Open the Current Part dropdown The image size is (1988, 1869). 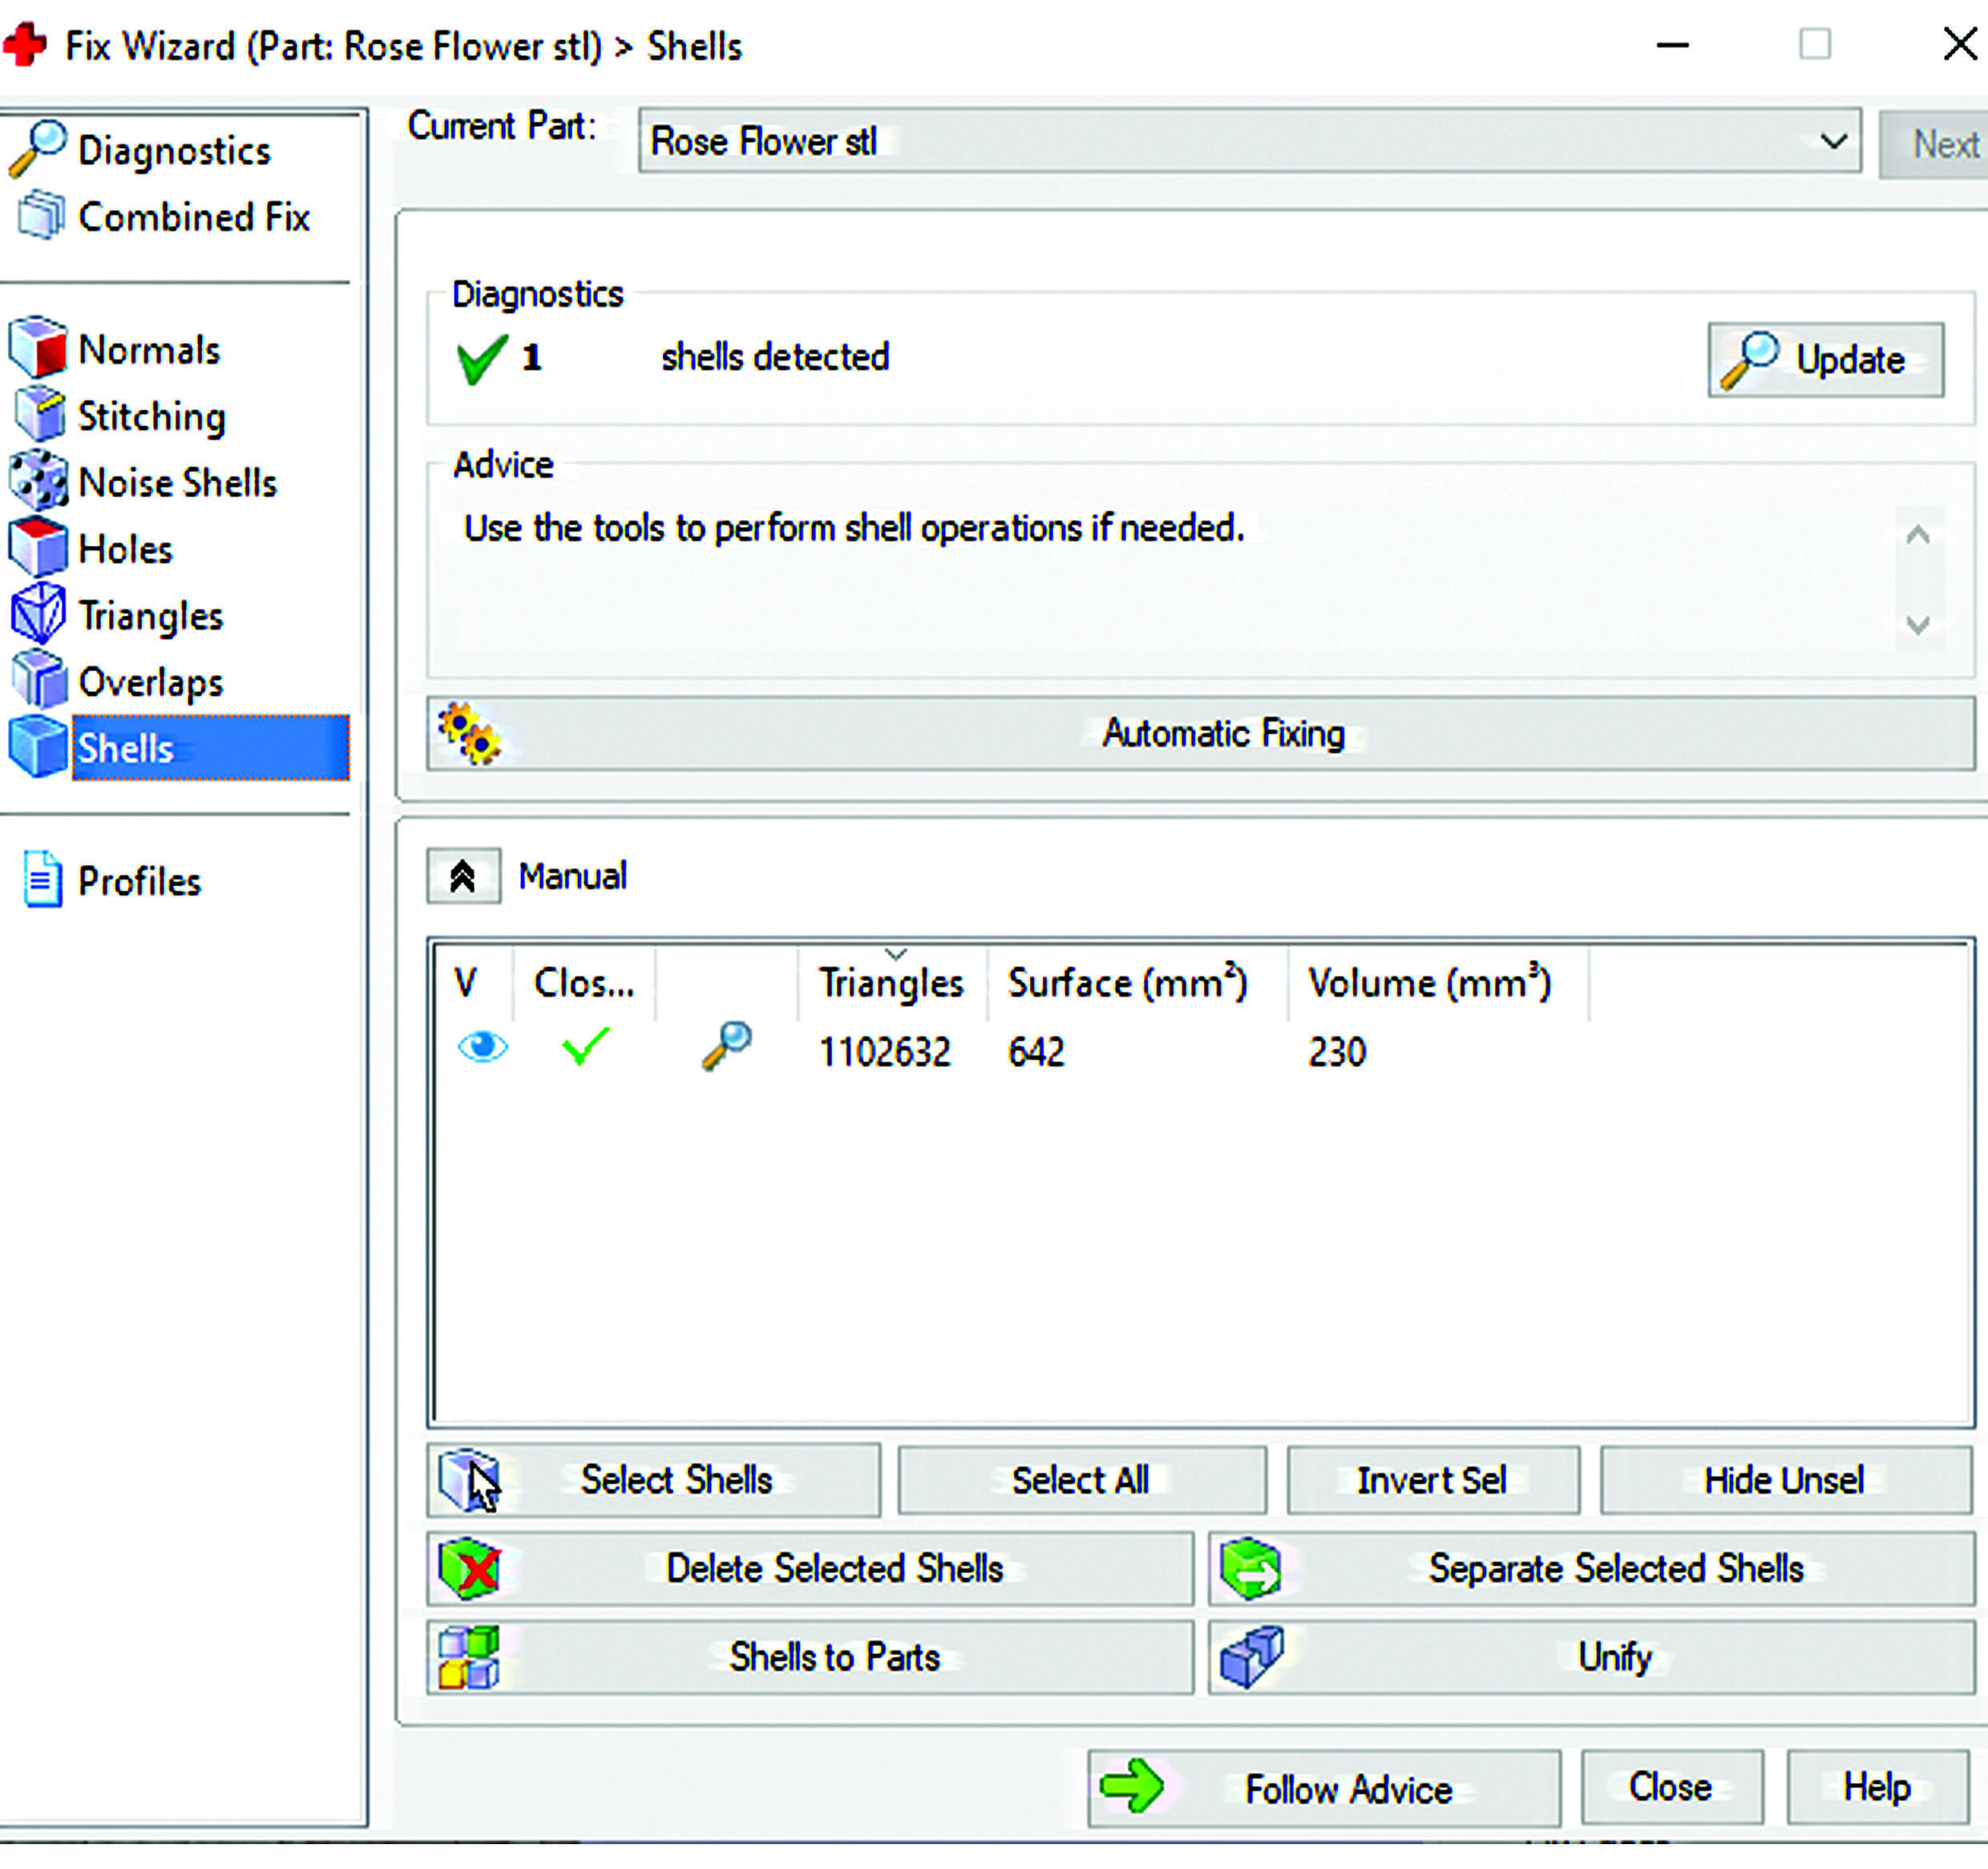pos(1832,142)
